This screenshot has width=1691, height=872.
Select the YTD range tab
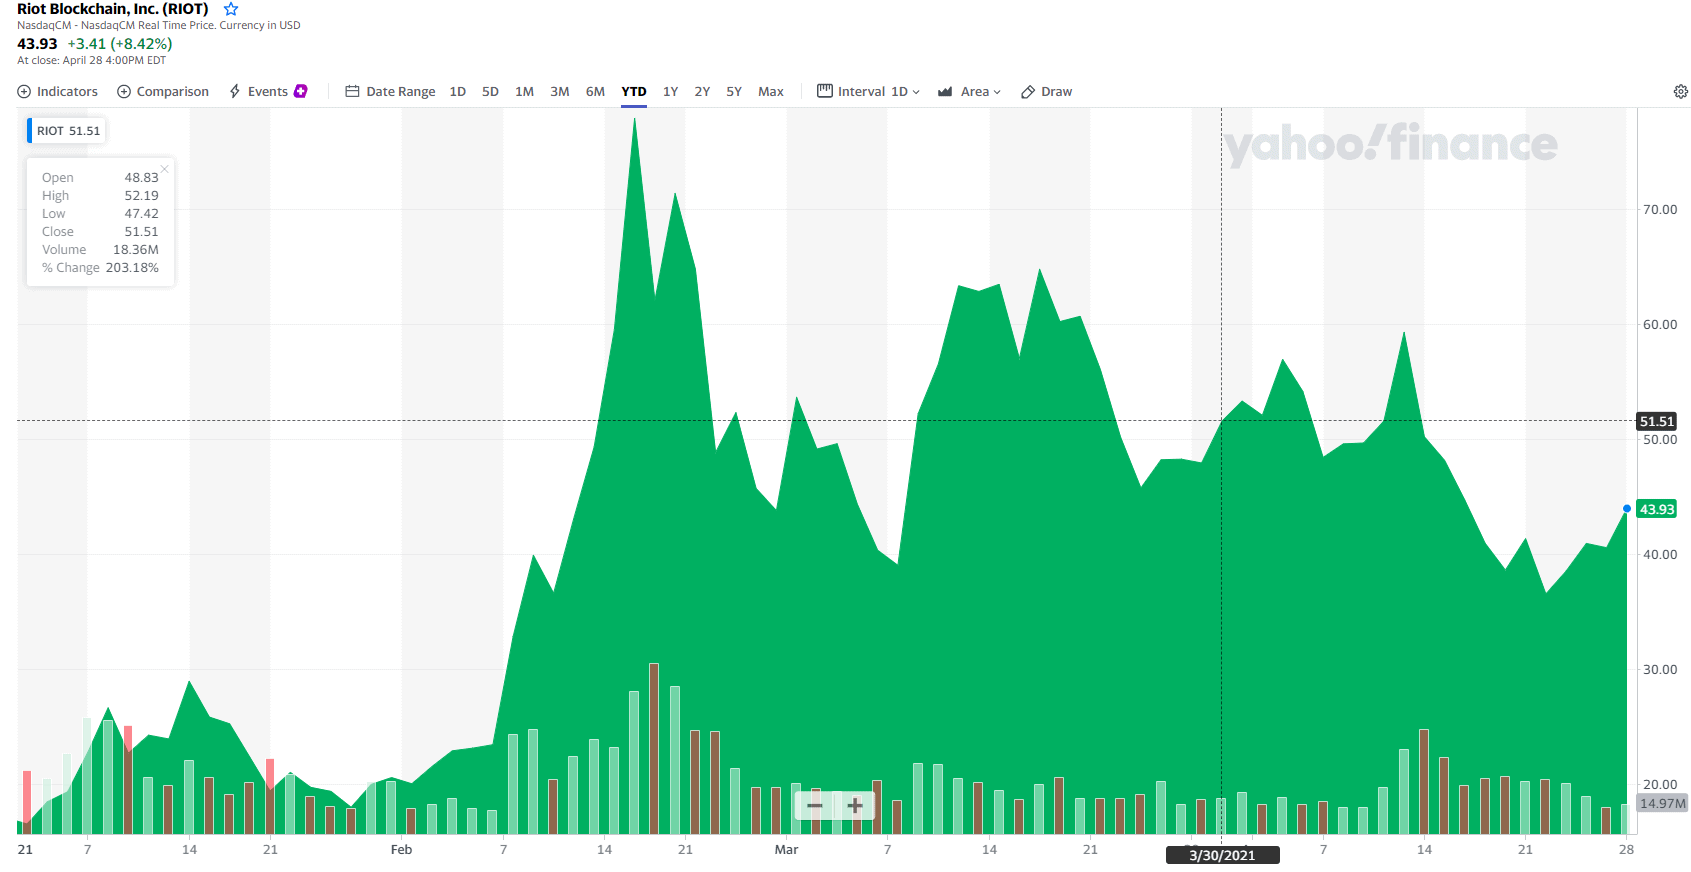(x=634, y=91)
